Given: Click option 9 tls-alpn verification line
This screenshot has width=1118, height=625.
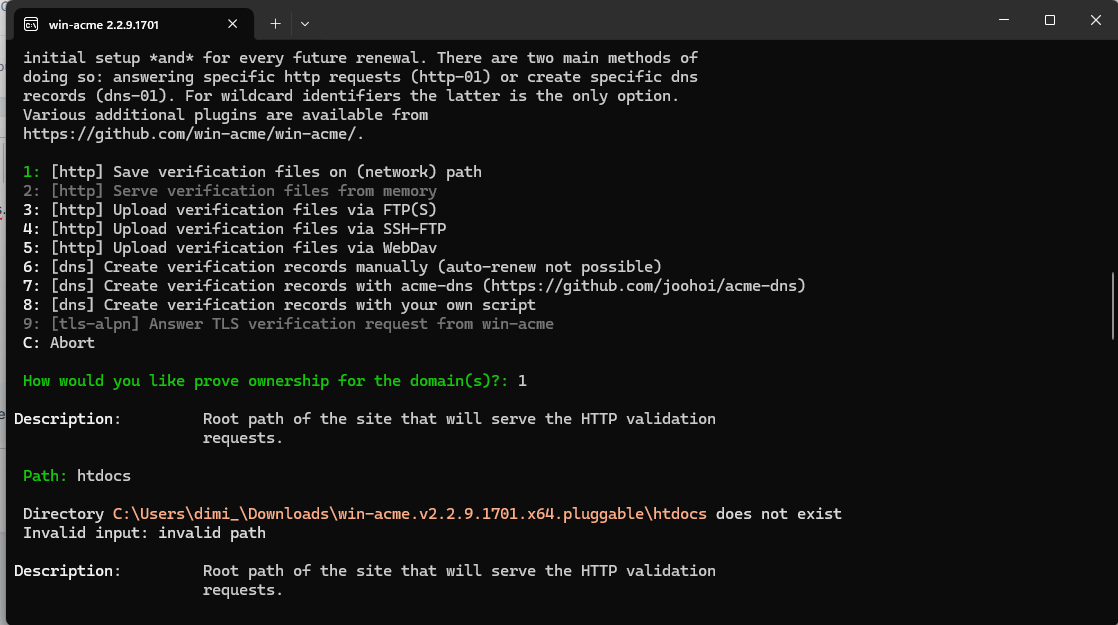Looking at the screenshot, I should coord(288,324).
